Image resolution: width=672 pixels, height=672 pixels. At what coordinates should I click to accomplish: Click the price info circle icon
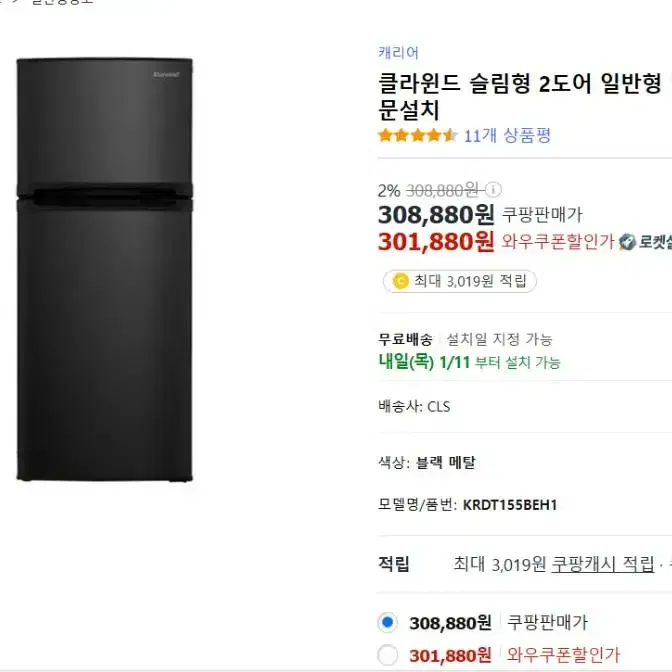point(493,189)
